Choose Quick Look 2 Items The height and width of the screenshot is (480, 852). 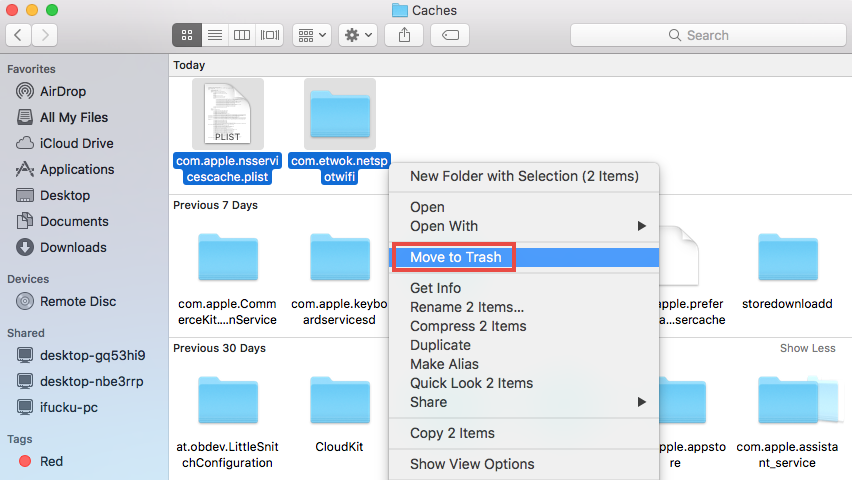point(524,383)
